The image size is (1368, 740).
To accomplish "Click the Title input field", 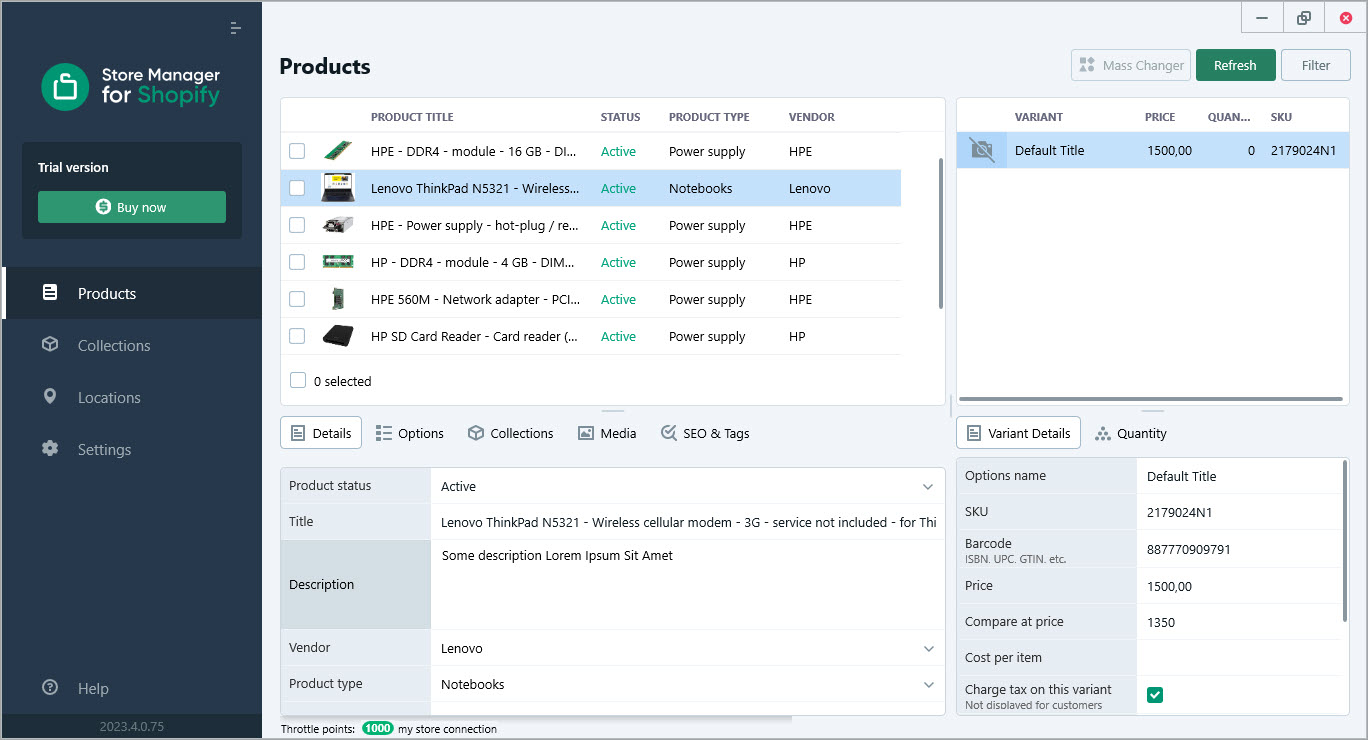I will [688, 522].
